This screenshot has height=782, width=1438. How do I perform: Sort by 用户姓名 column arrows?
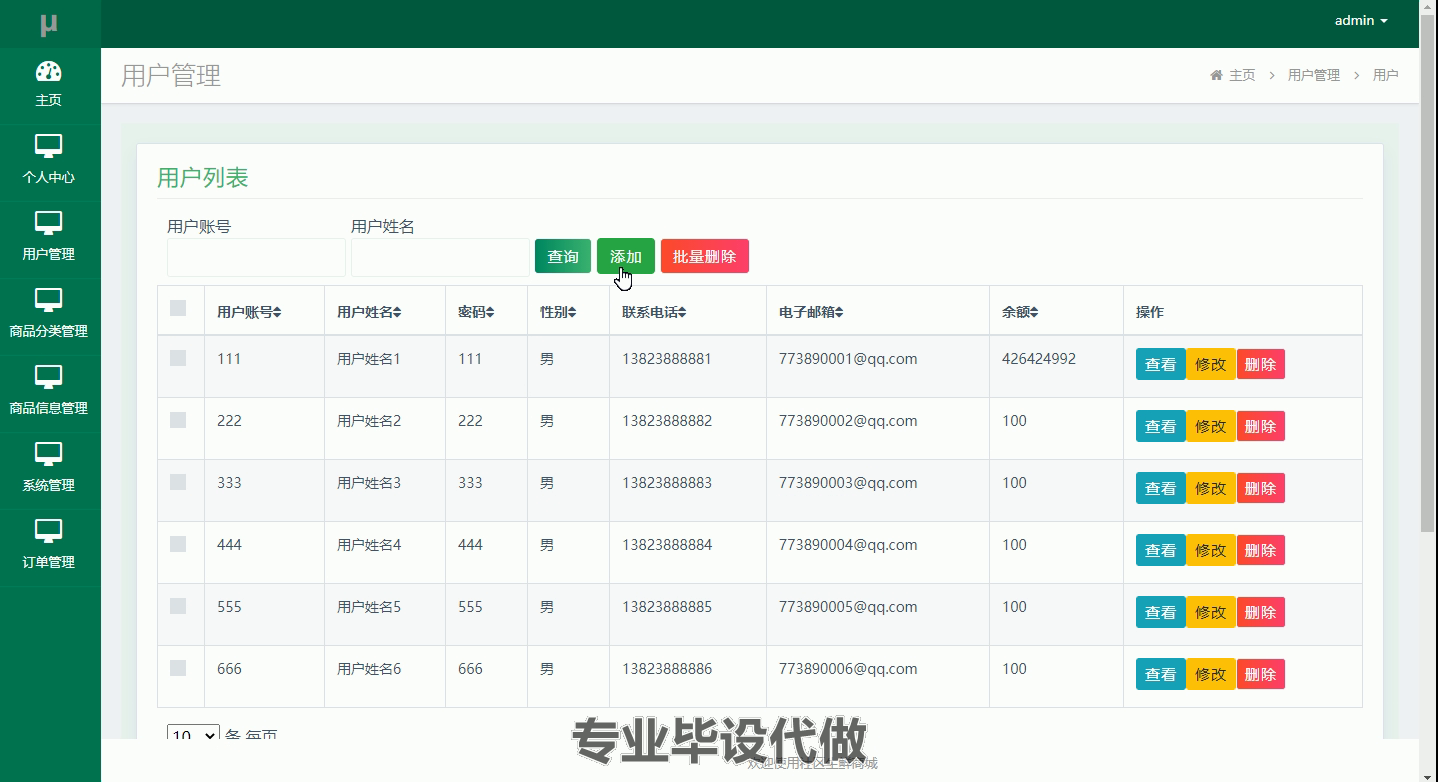tap(397, 312)
